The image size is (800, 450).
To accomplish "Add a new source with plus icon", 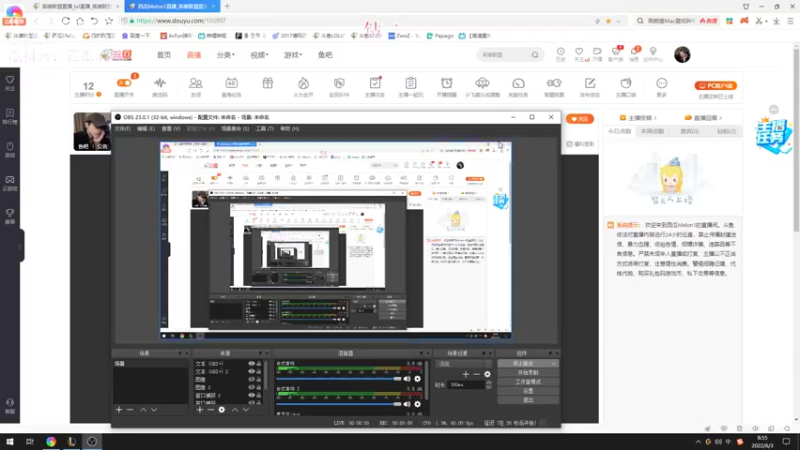I will tap(199, 410).
